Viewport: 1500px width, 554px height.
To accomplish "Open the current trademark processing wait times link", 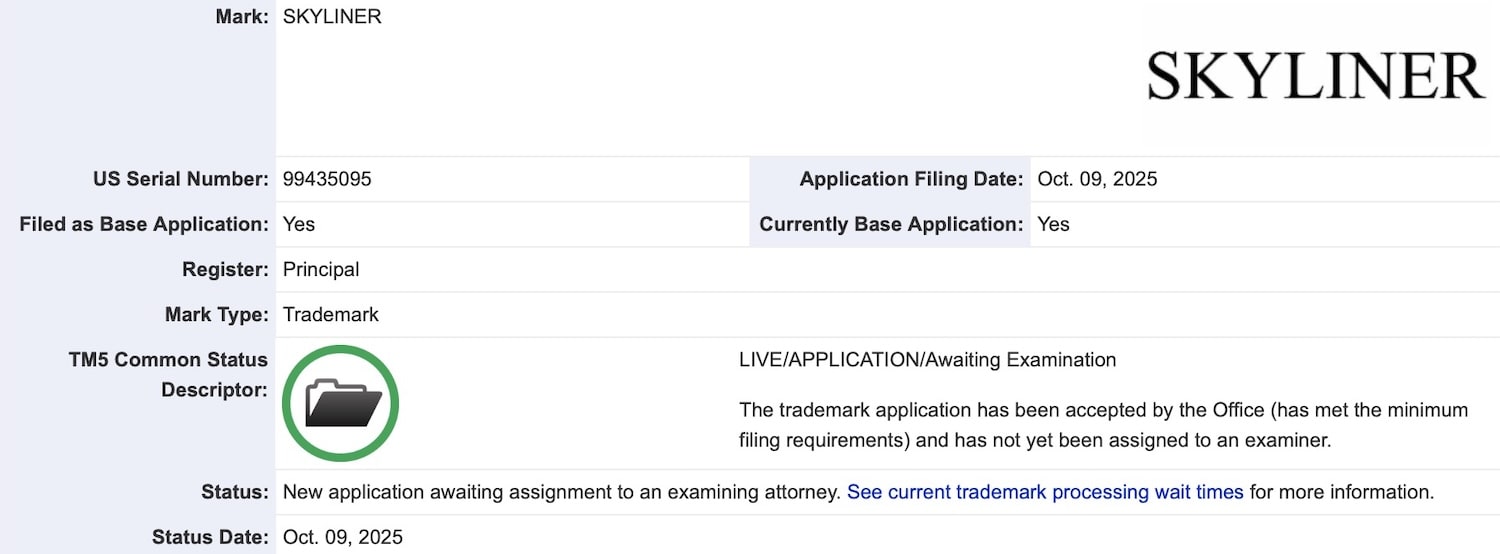I will pos(1045,492).
